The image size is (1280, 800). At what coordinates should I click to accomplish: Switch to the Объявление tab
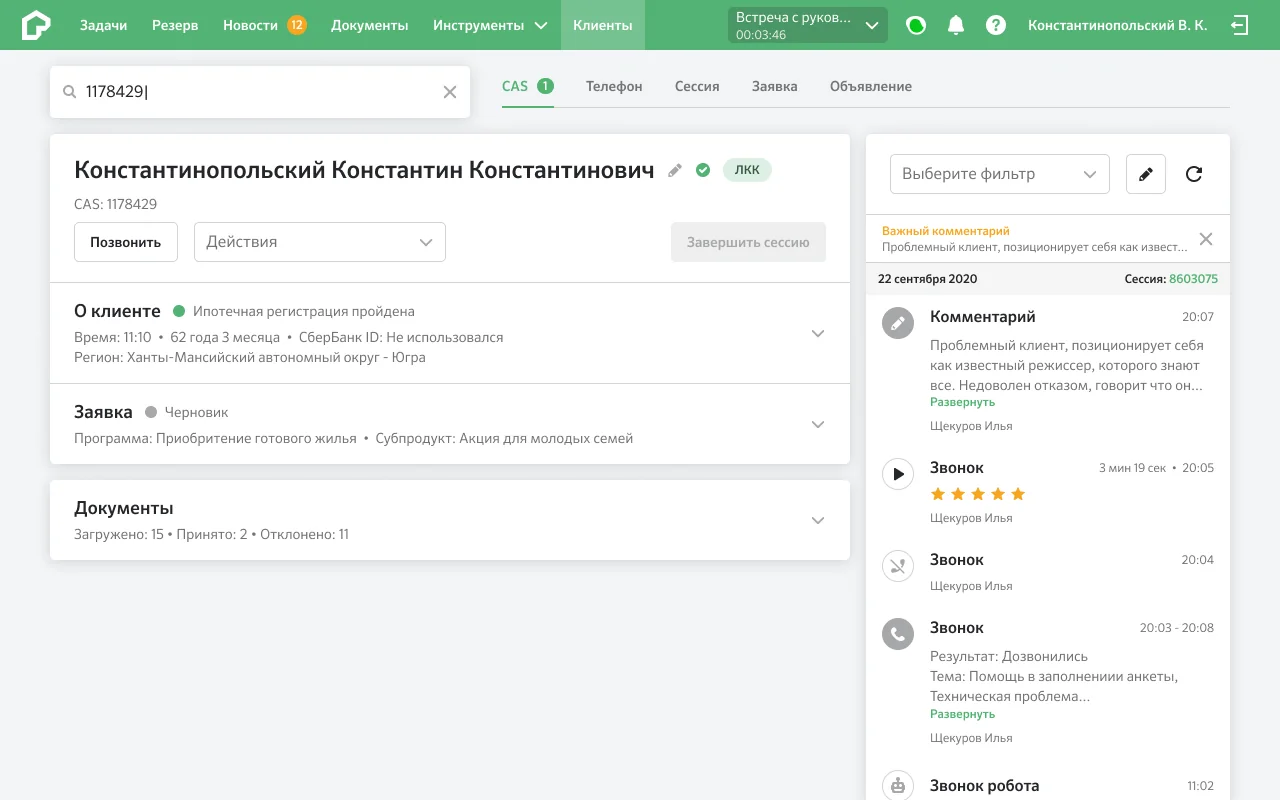pyautogui.click(x=871, y=86)
